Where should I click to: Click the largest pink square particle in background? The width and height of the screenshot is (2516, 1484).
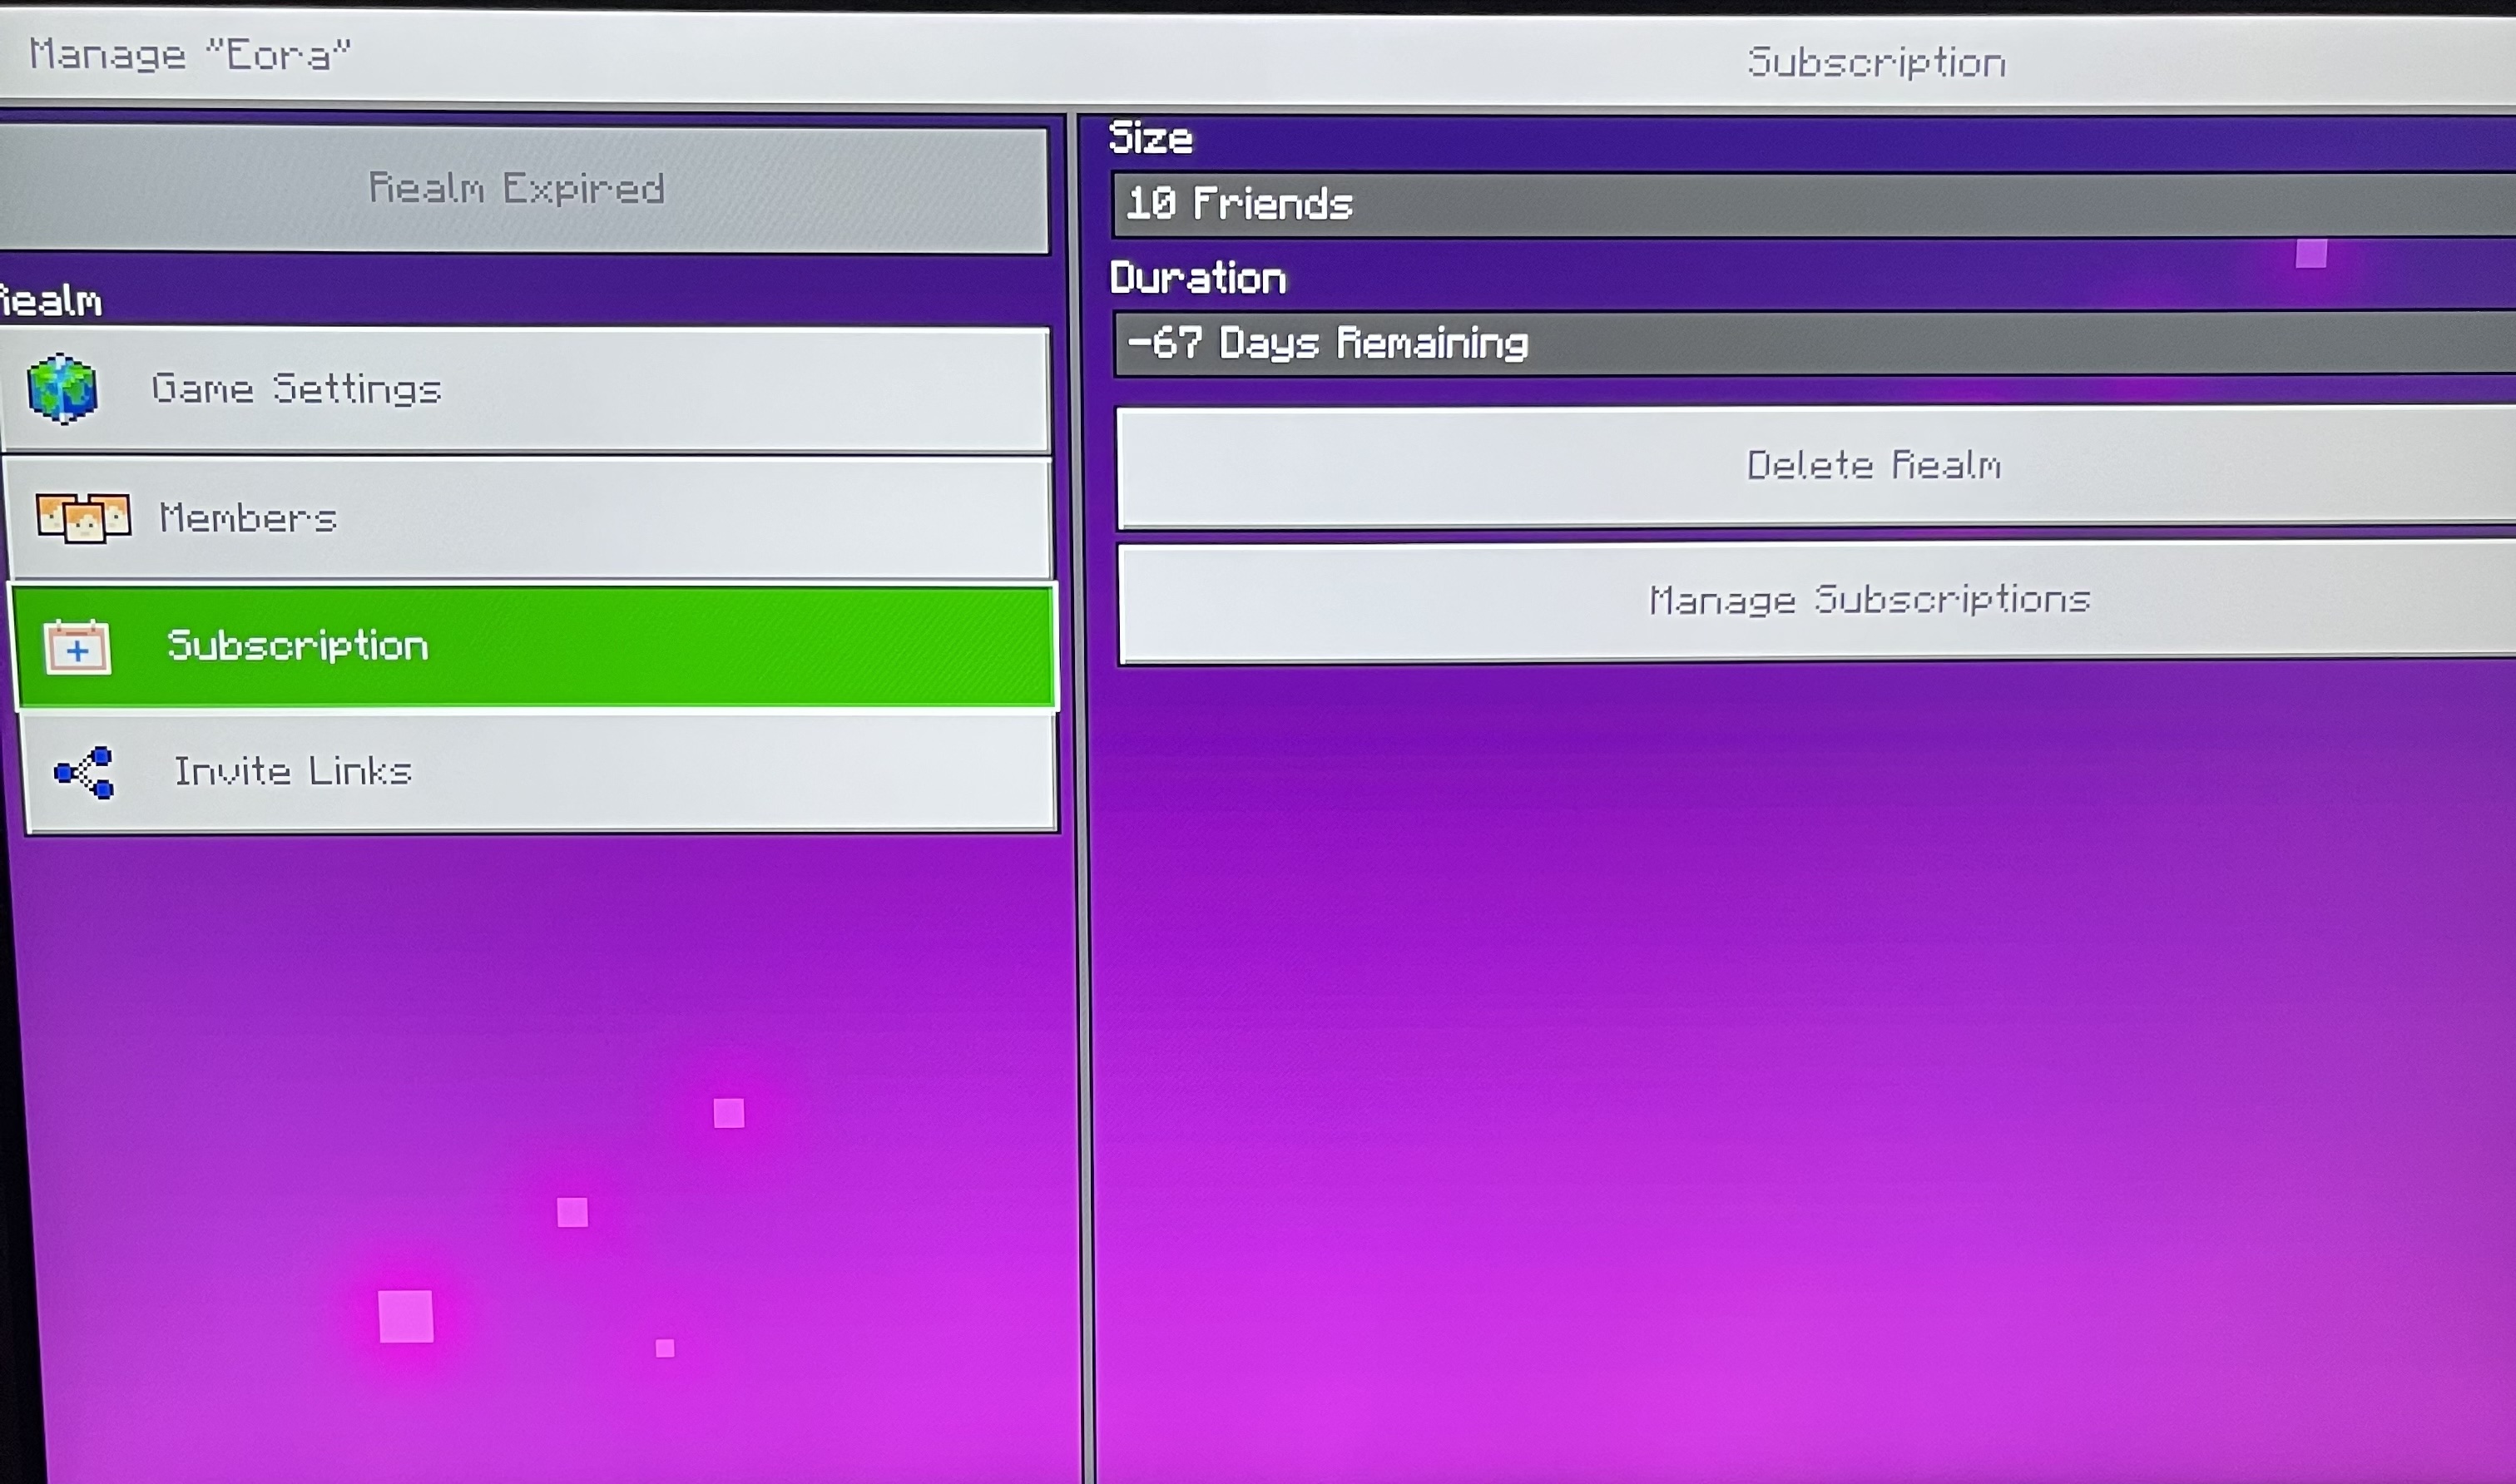(406, 1315)
